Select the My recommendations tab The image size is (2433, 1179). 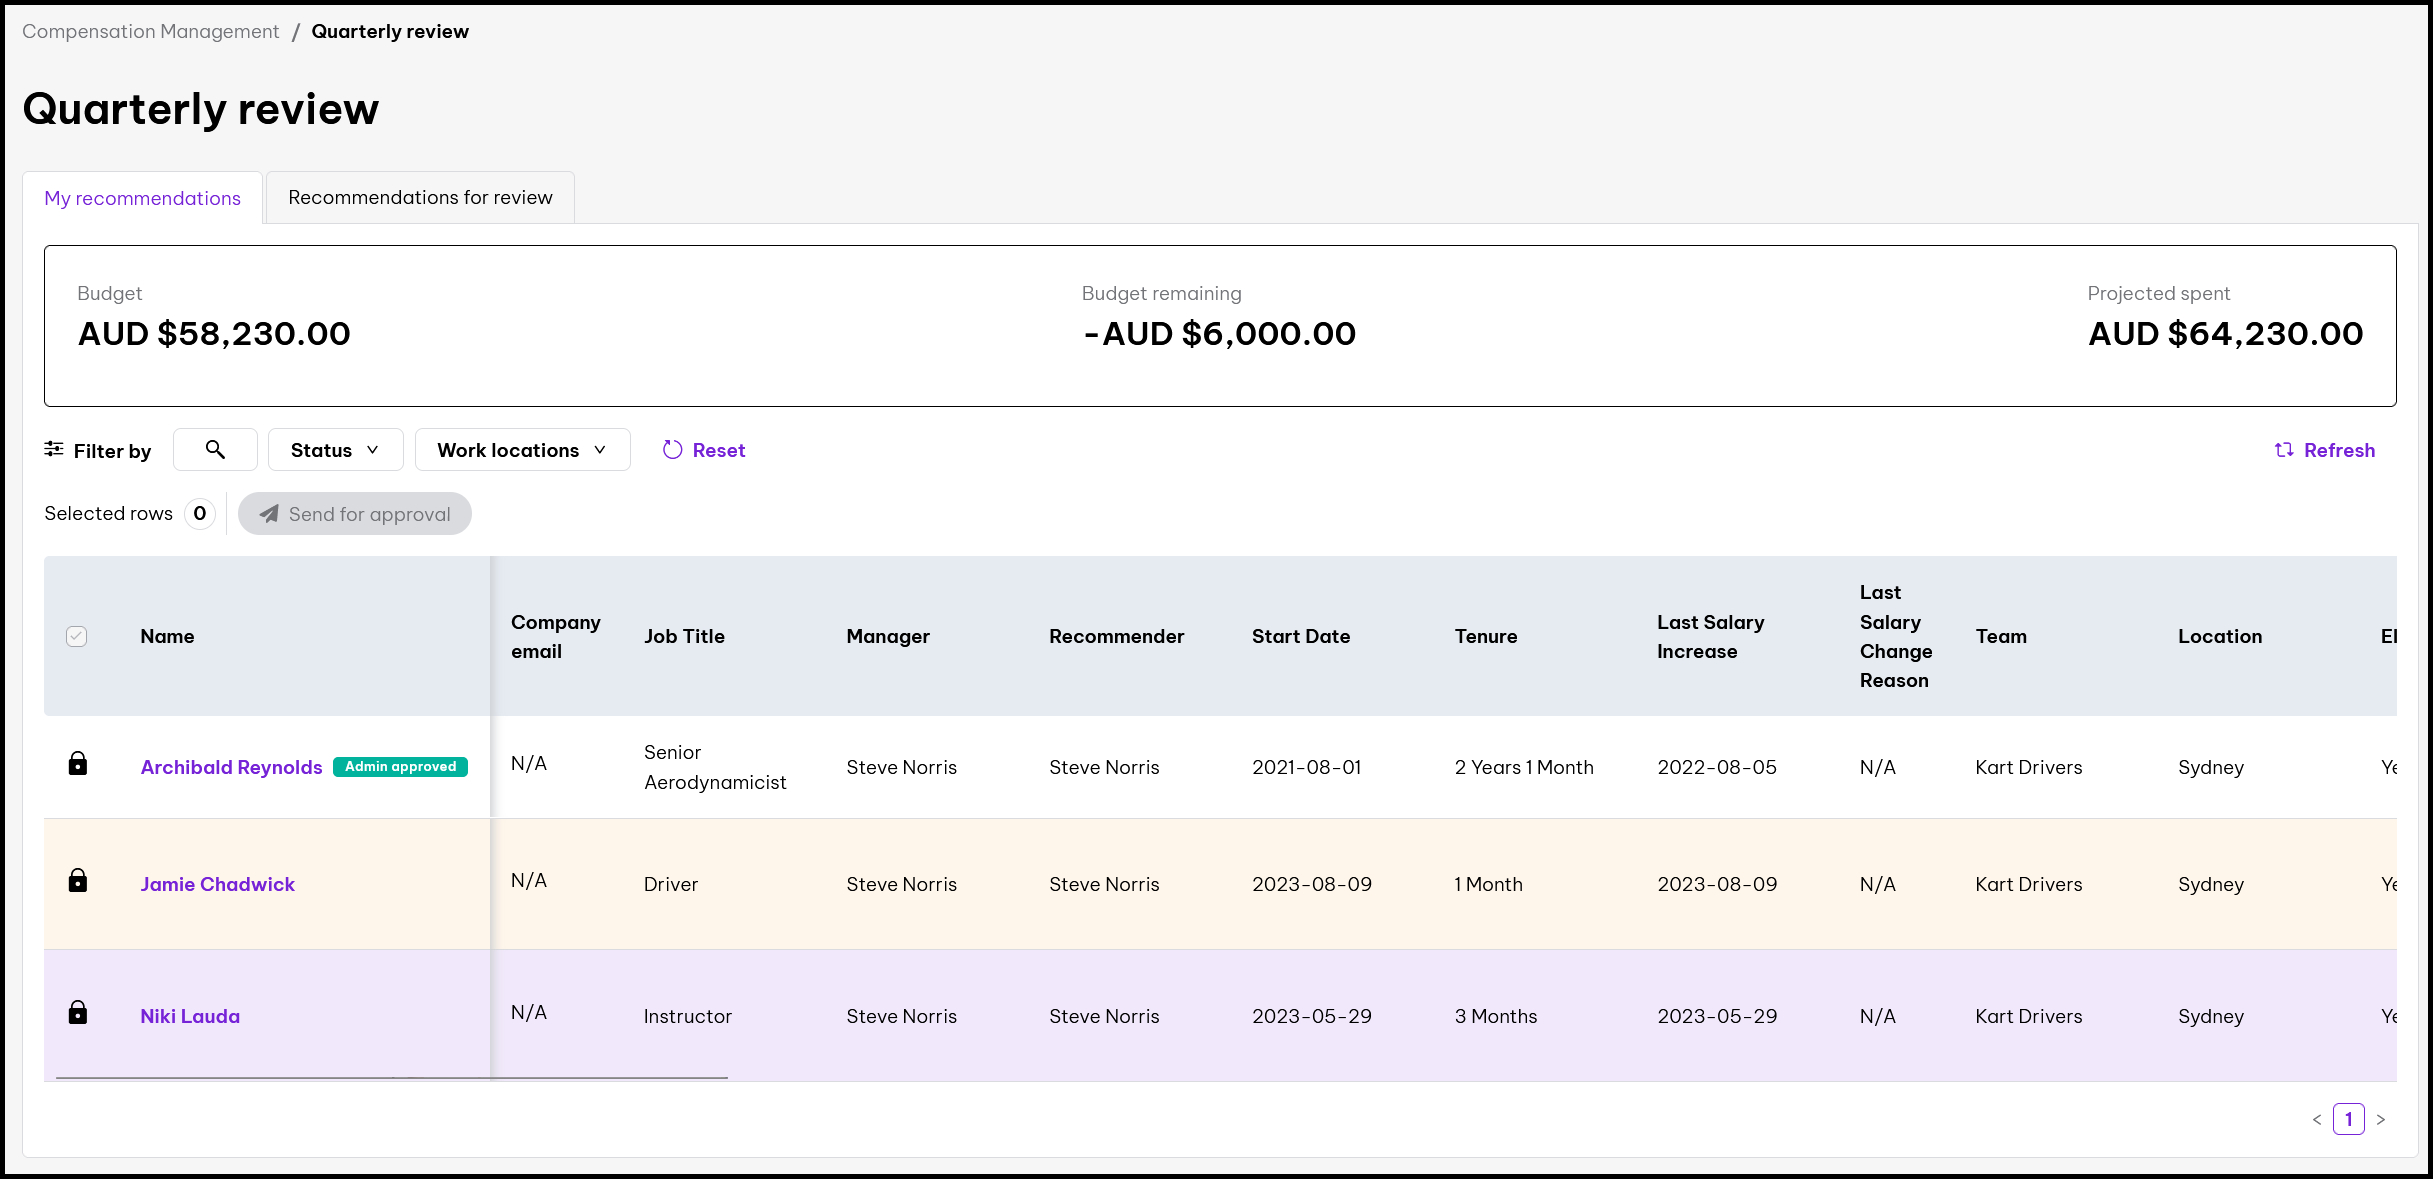[143, 199]
